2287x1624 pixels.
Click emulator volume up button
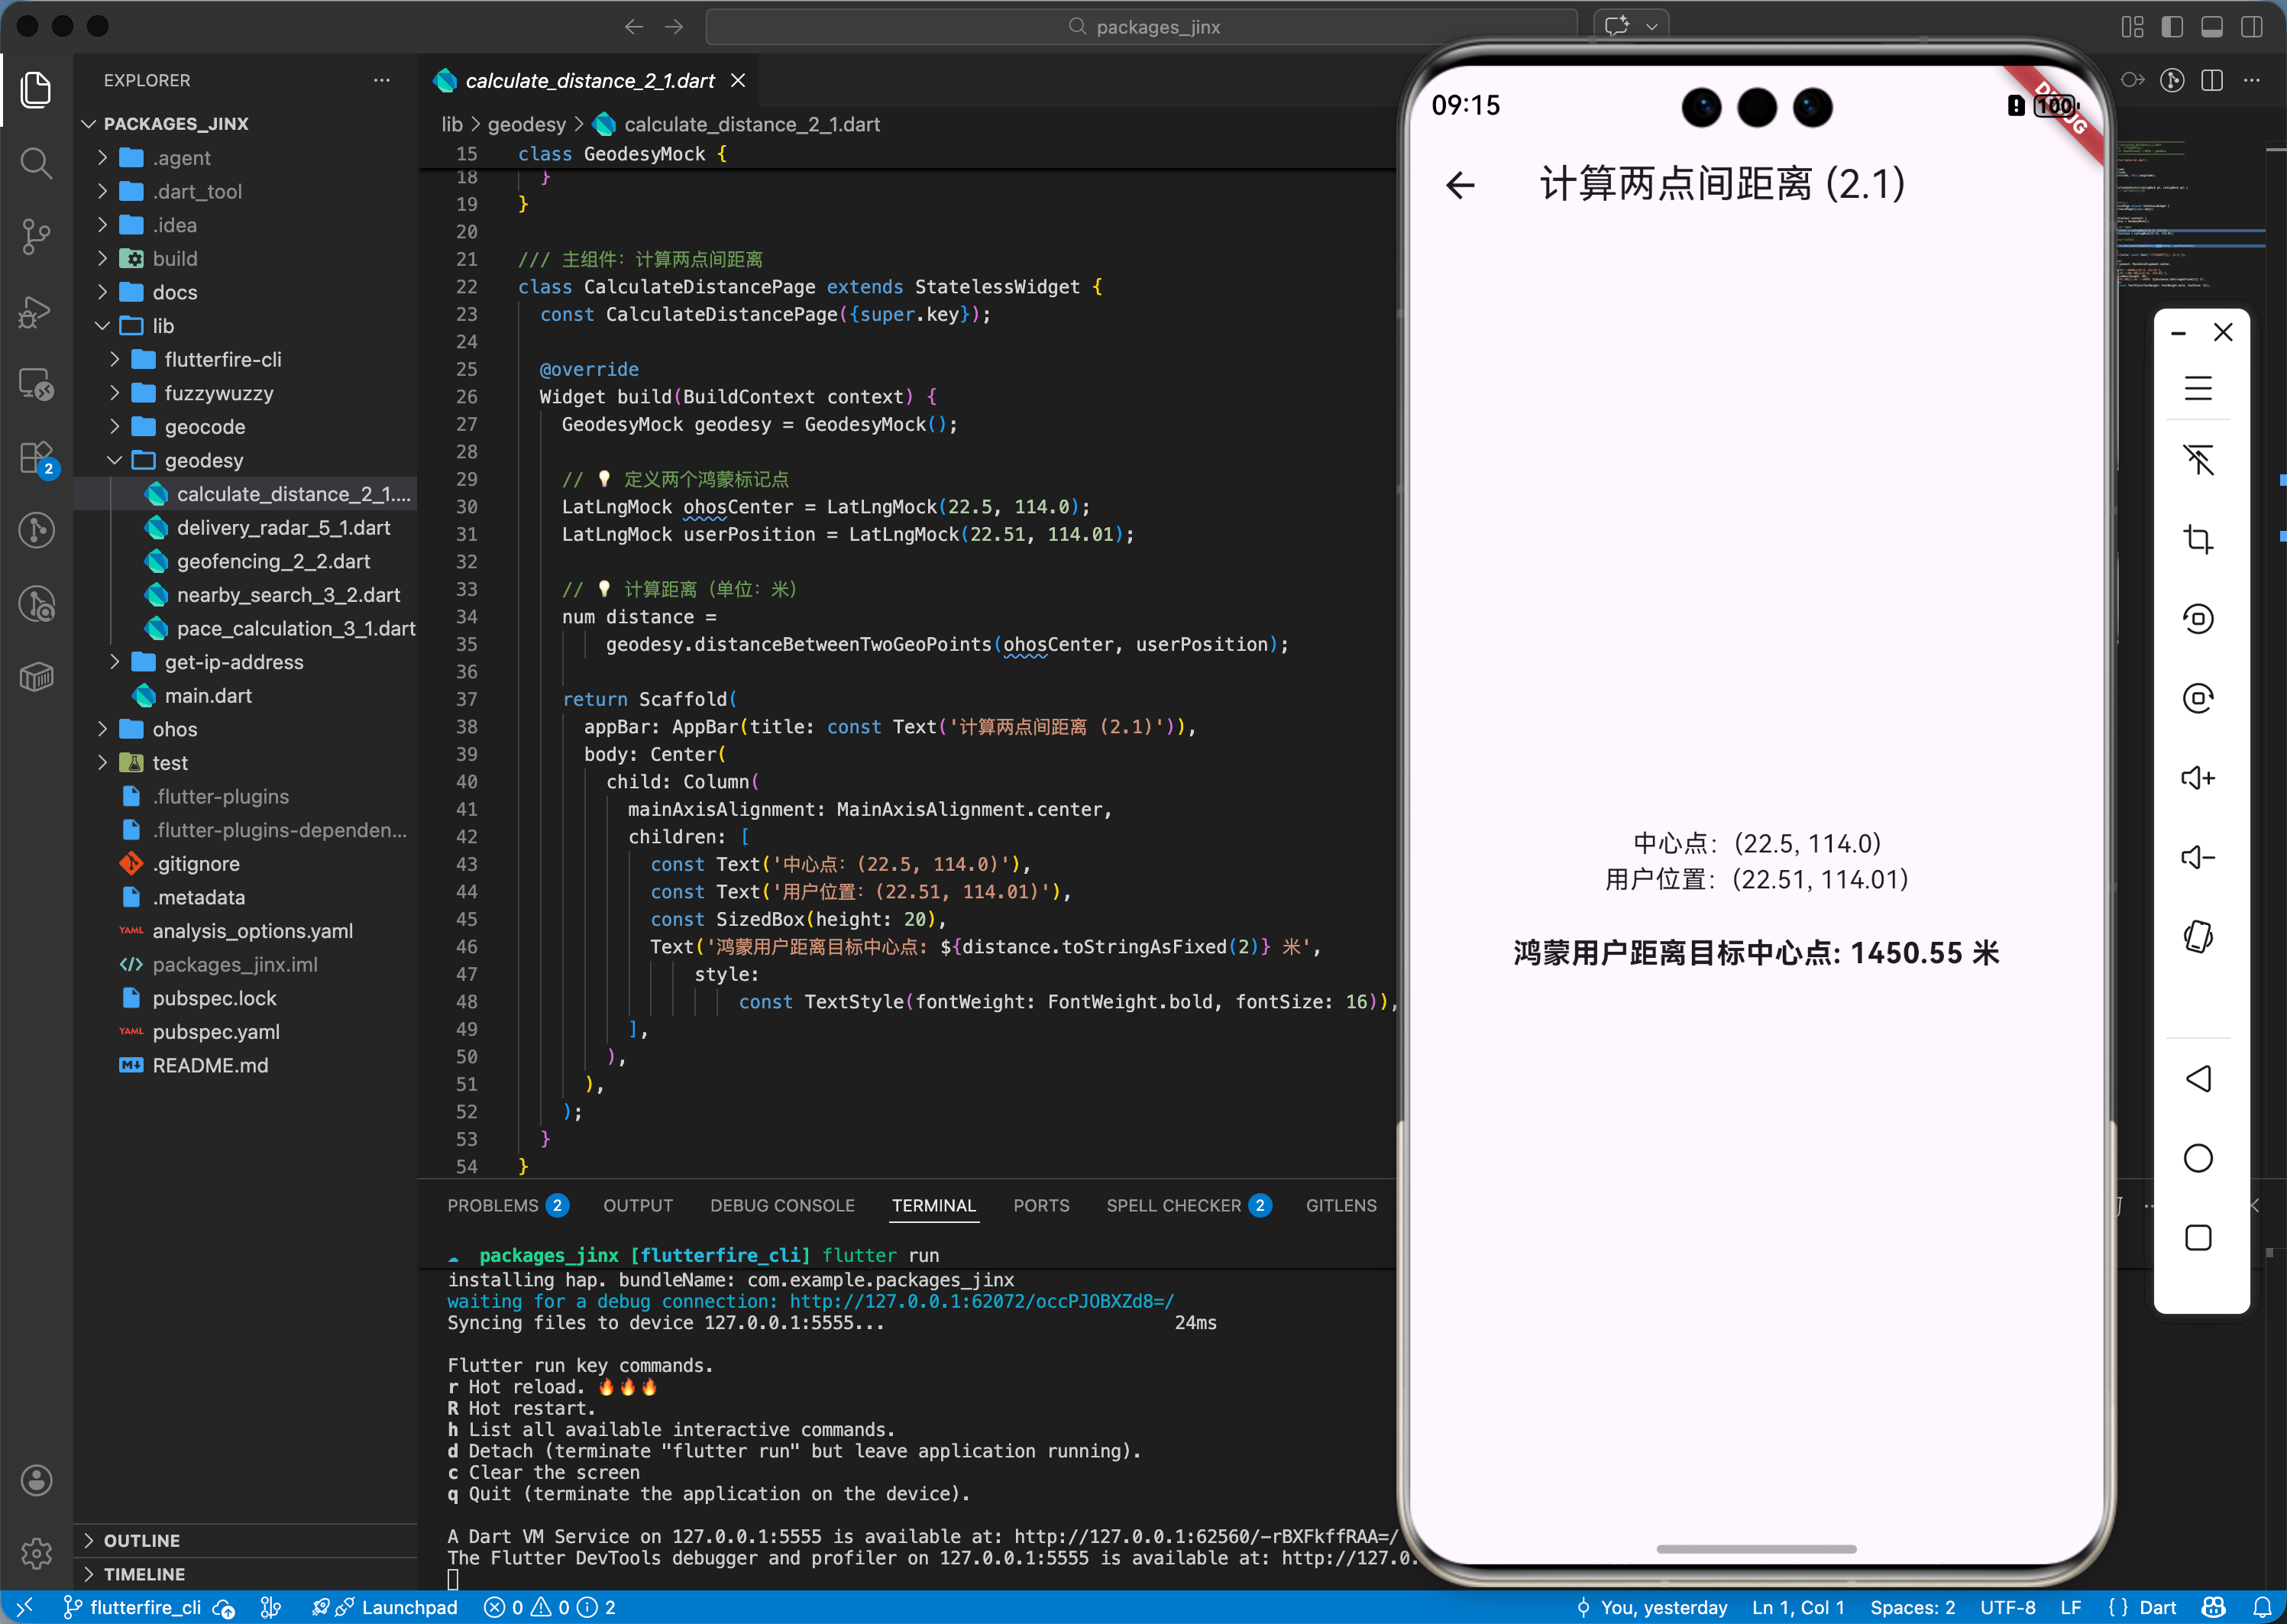click(2197, 778)
